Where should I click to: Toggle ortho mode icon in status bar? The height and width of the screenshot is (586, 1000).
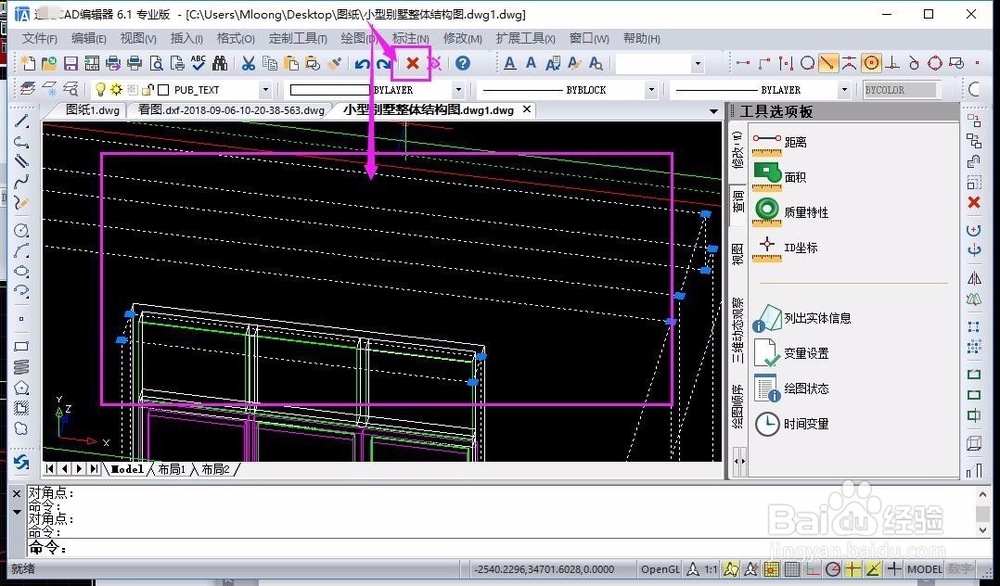[812, 569]
